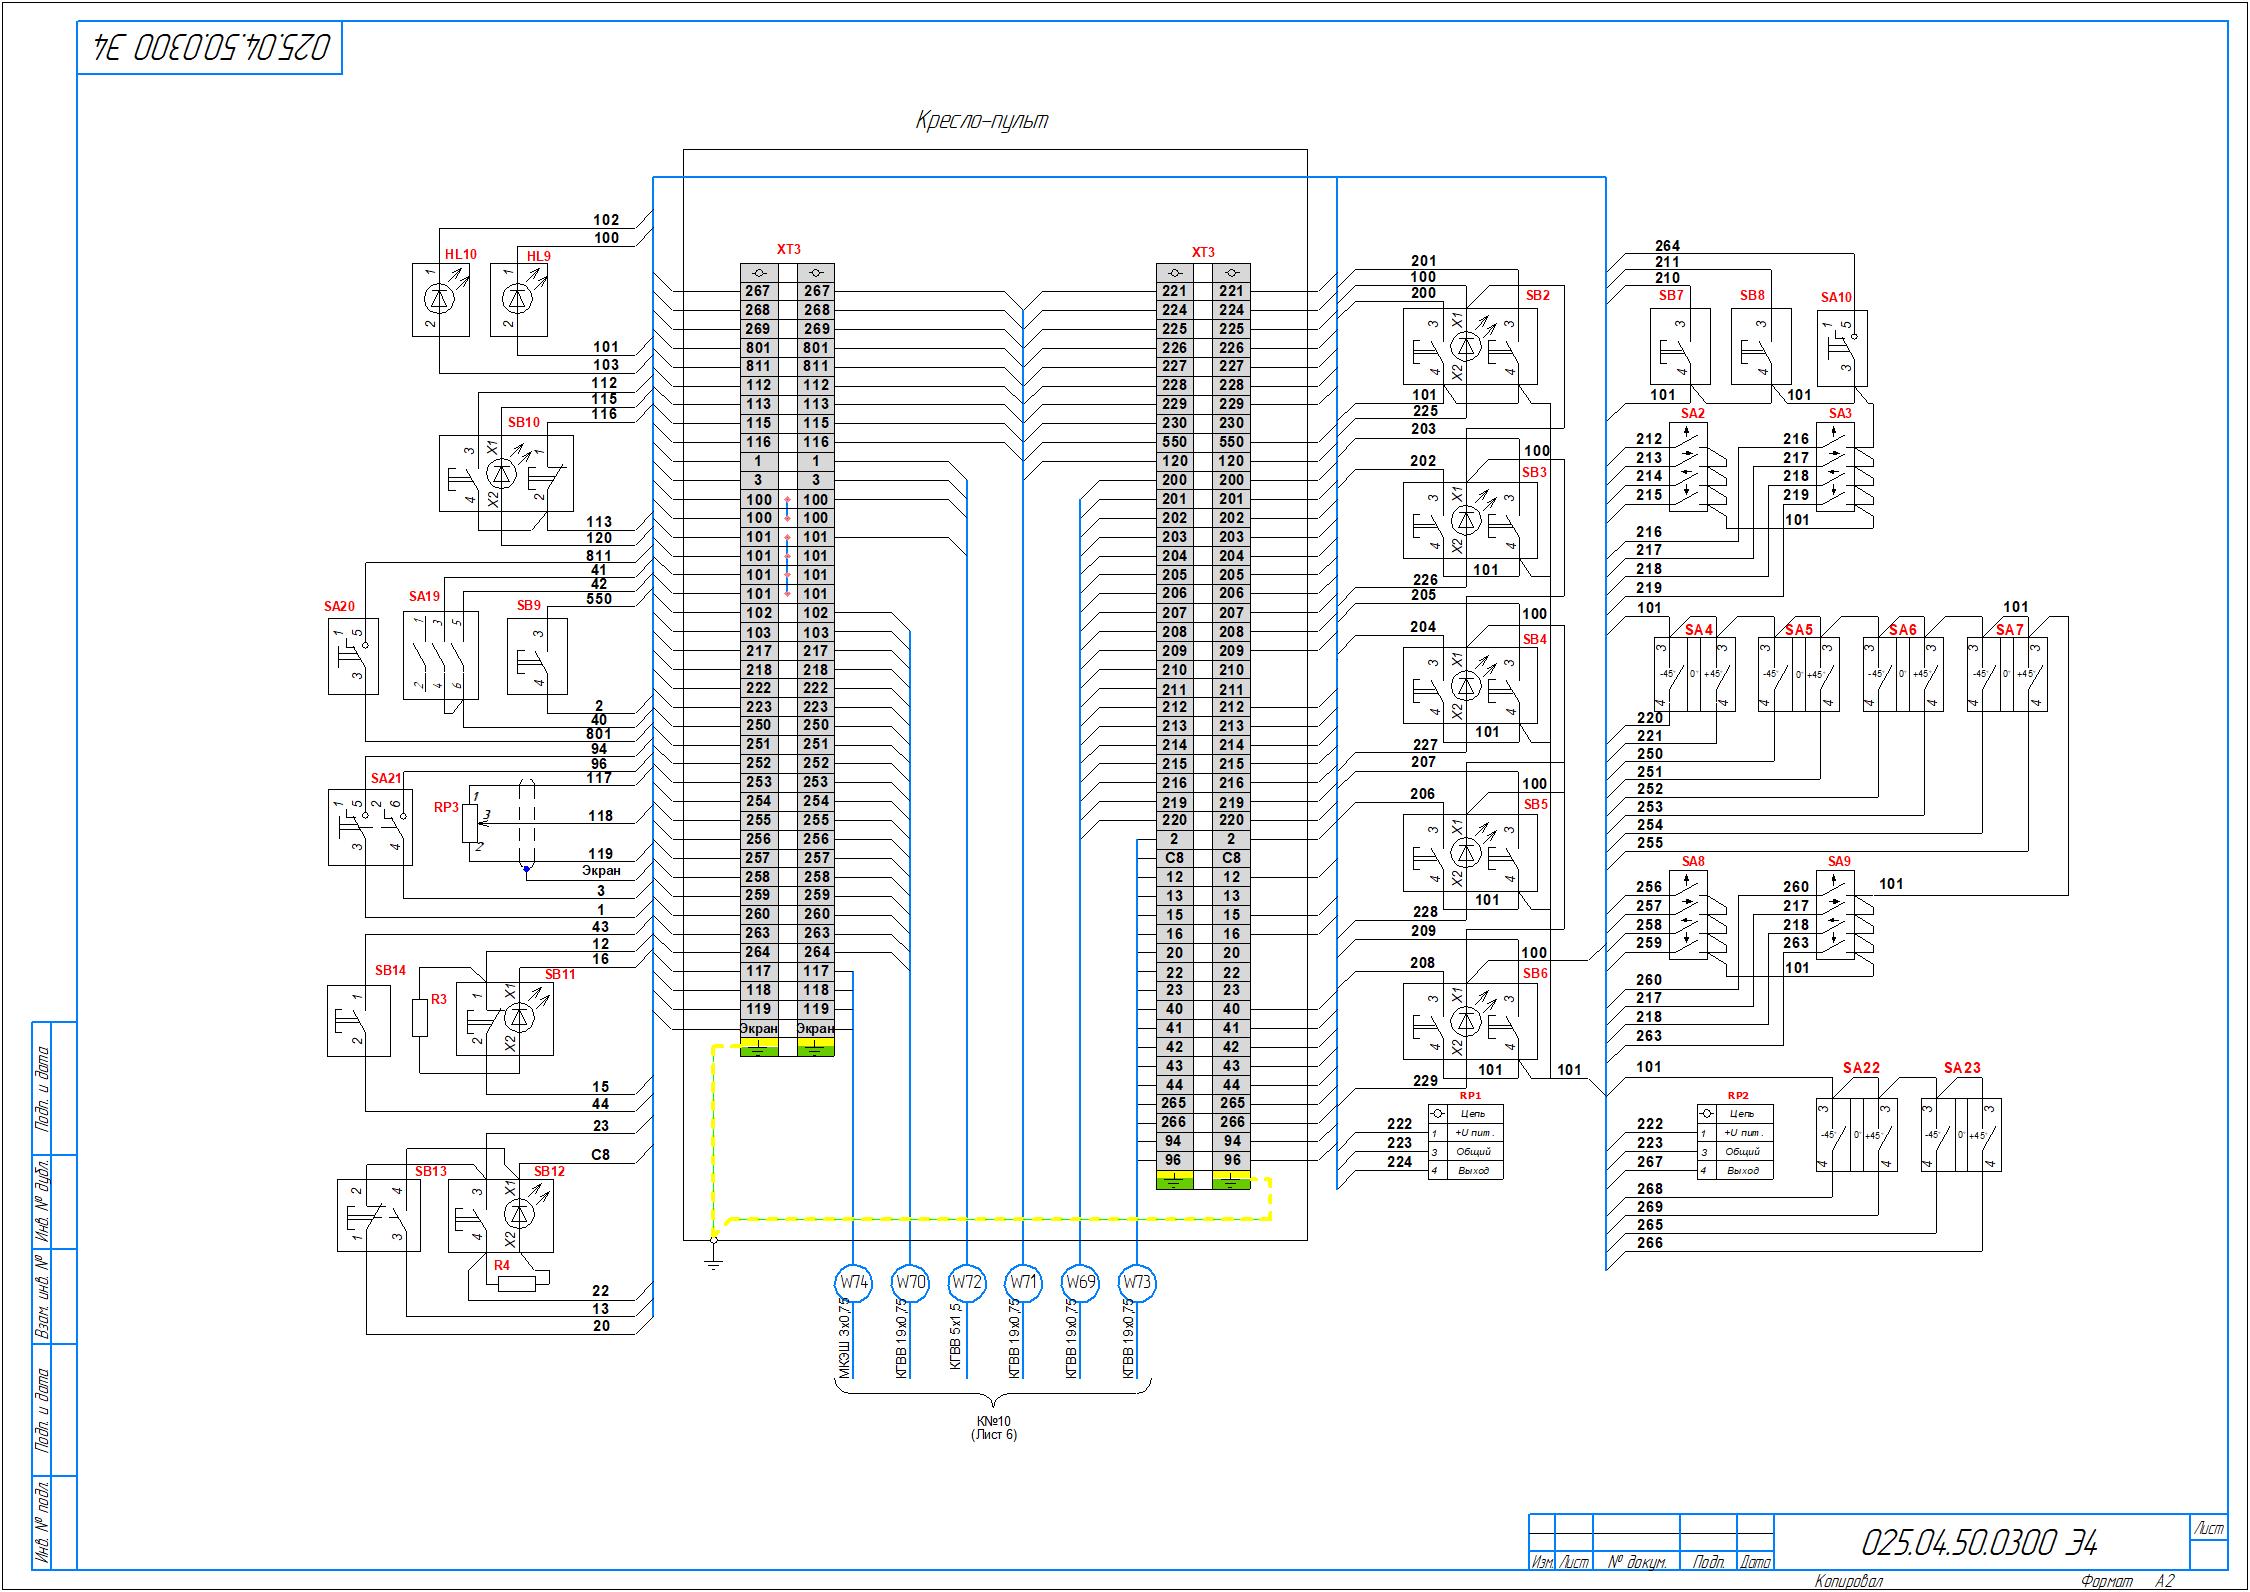Click the earth ground symbol below enclosure

pos(713,1263)
